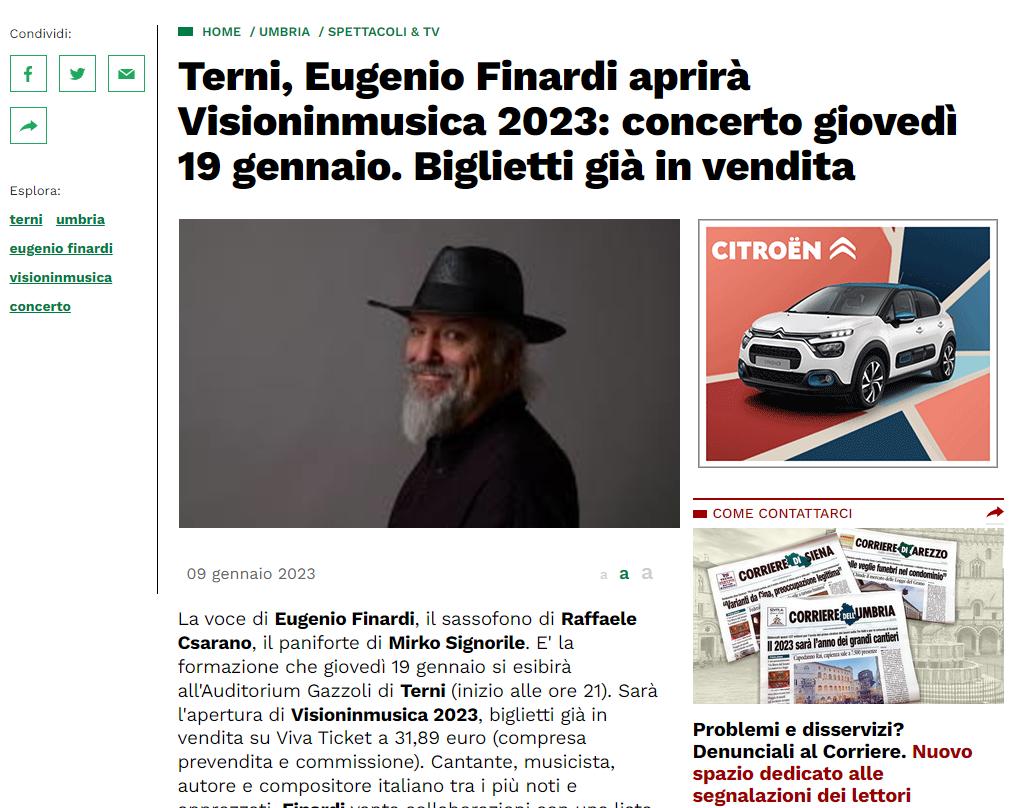This screenshot has width=1016, height=808.
Task: Open the Eugenio Finardi portrait photo
Action: [x=429, y=373]
